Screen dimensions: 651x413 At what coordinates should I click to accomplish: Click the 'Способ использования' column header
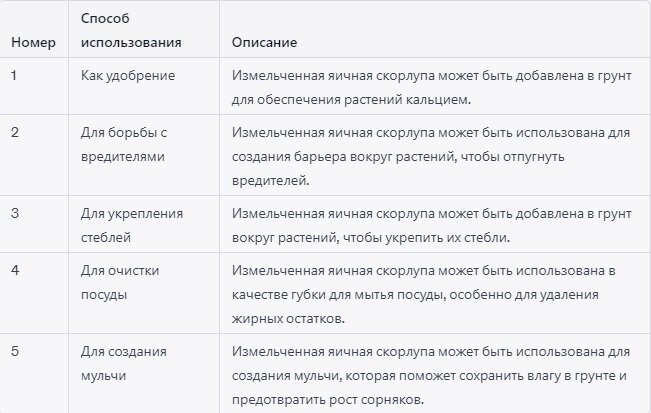click(131, 31)
